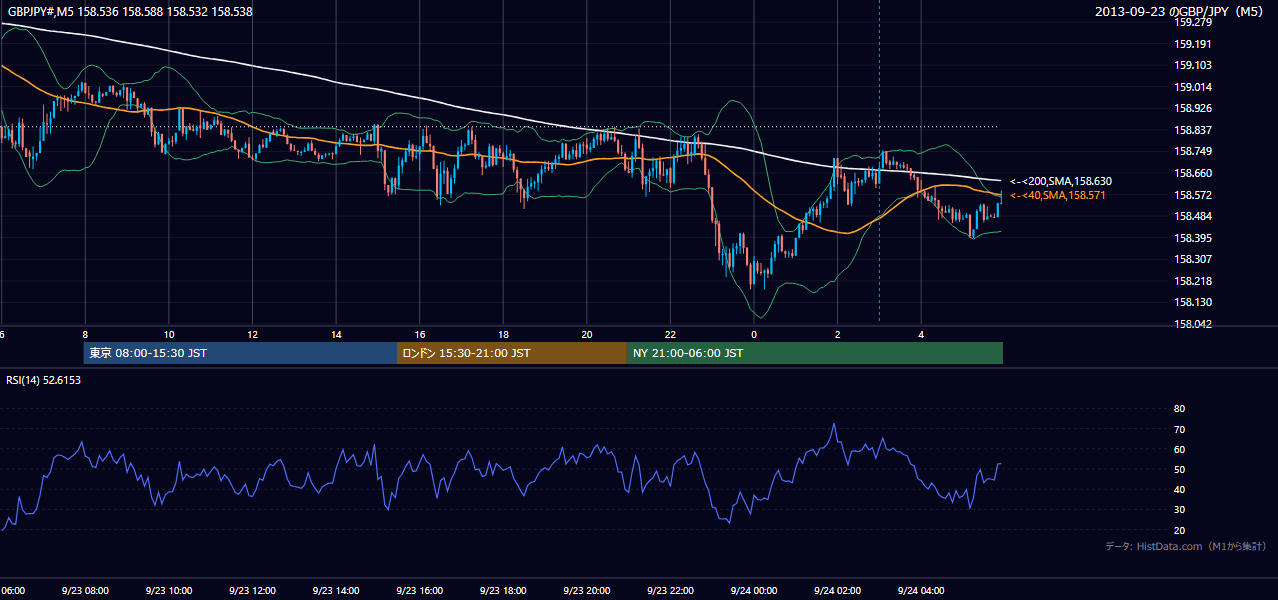Click RSI level 60 on the scale
1278x600 pixels.
[x=1179, y=449]
